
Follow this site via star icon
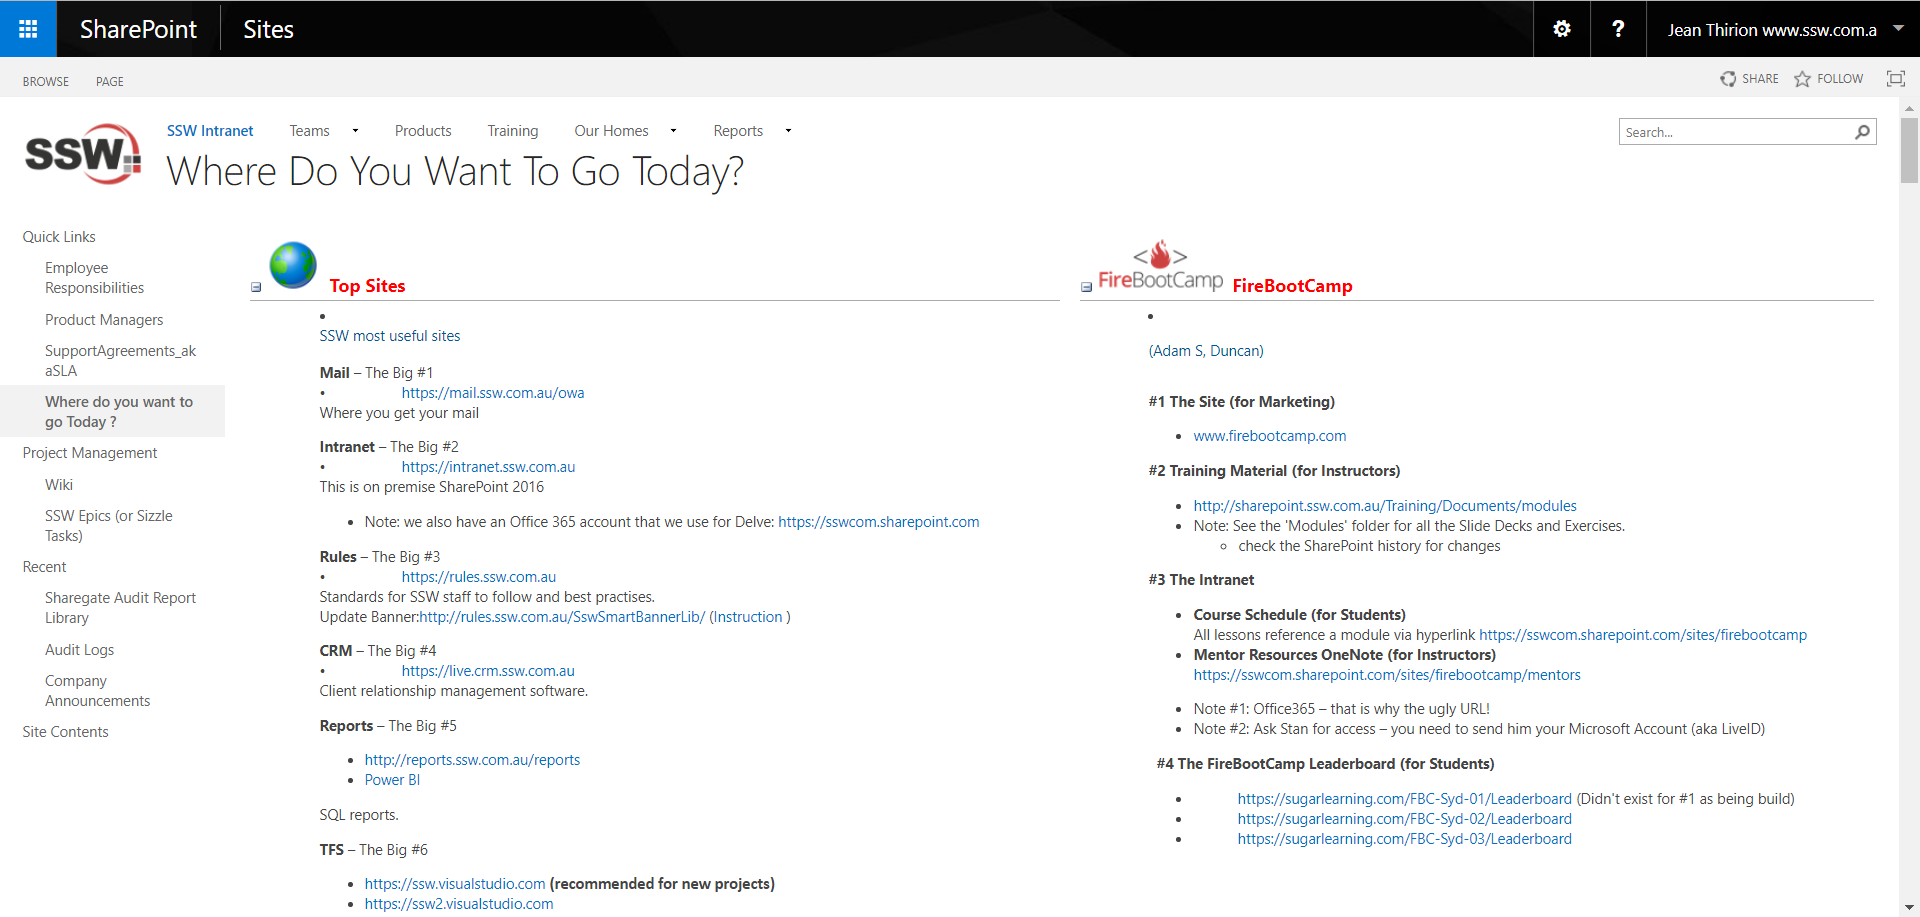pyautogui.click(x=1802, y=79)
